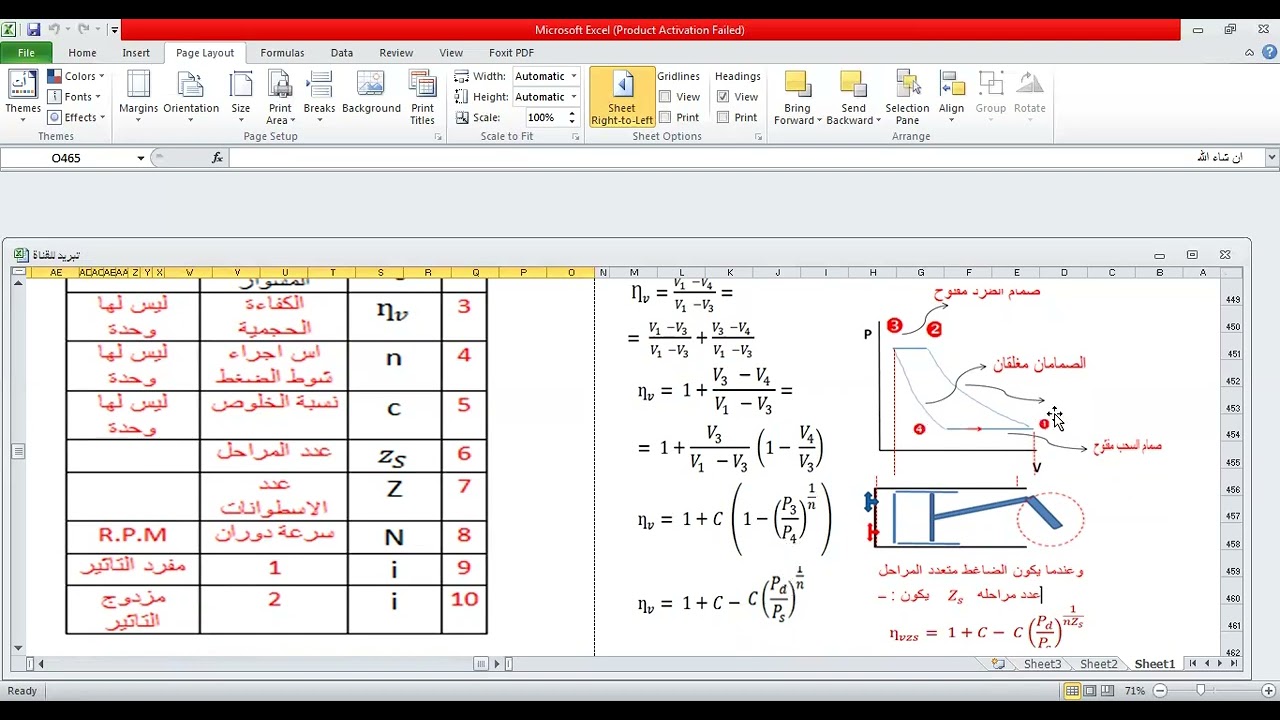
Task: Insert a new worksheet tab
Action: (998, 664)
